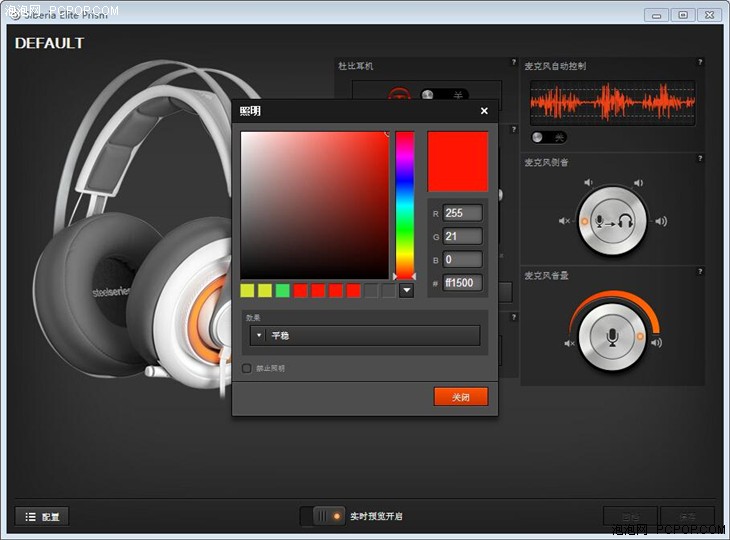Click the sidetone medium-volume speaker icon
Viewport: 730px width, 540px height.
638,183
